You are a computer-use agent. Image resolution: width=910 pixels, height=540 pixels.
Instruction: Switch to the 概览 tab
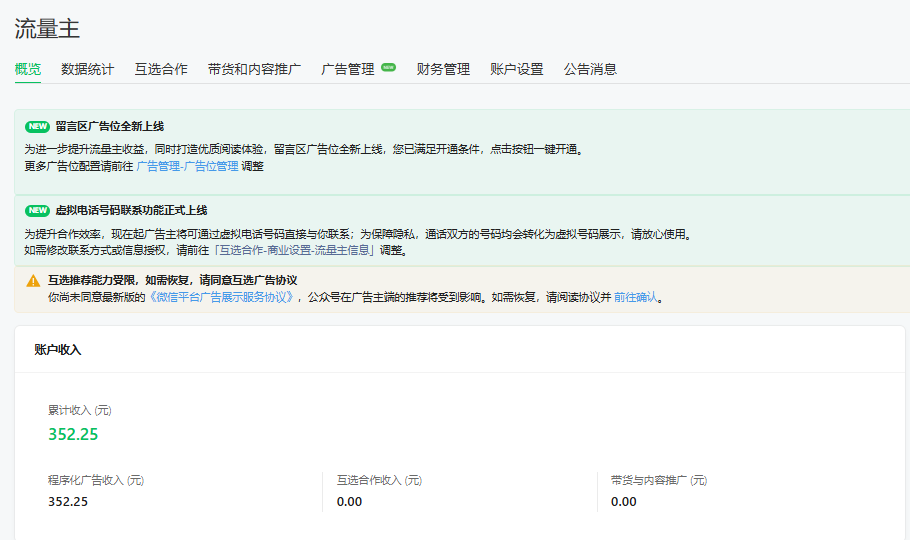(28, 69)
